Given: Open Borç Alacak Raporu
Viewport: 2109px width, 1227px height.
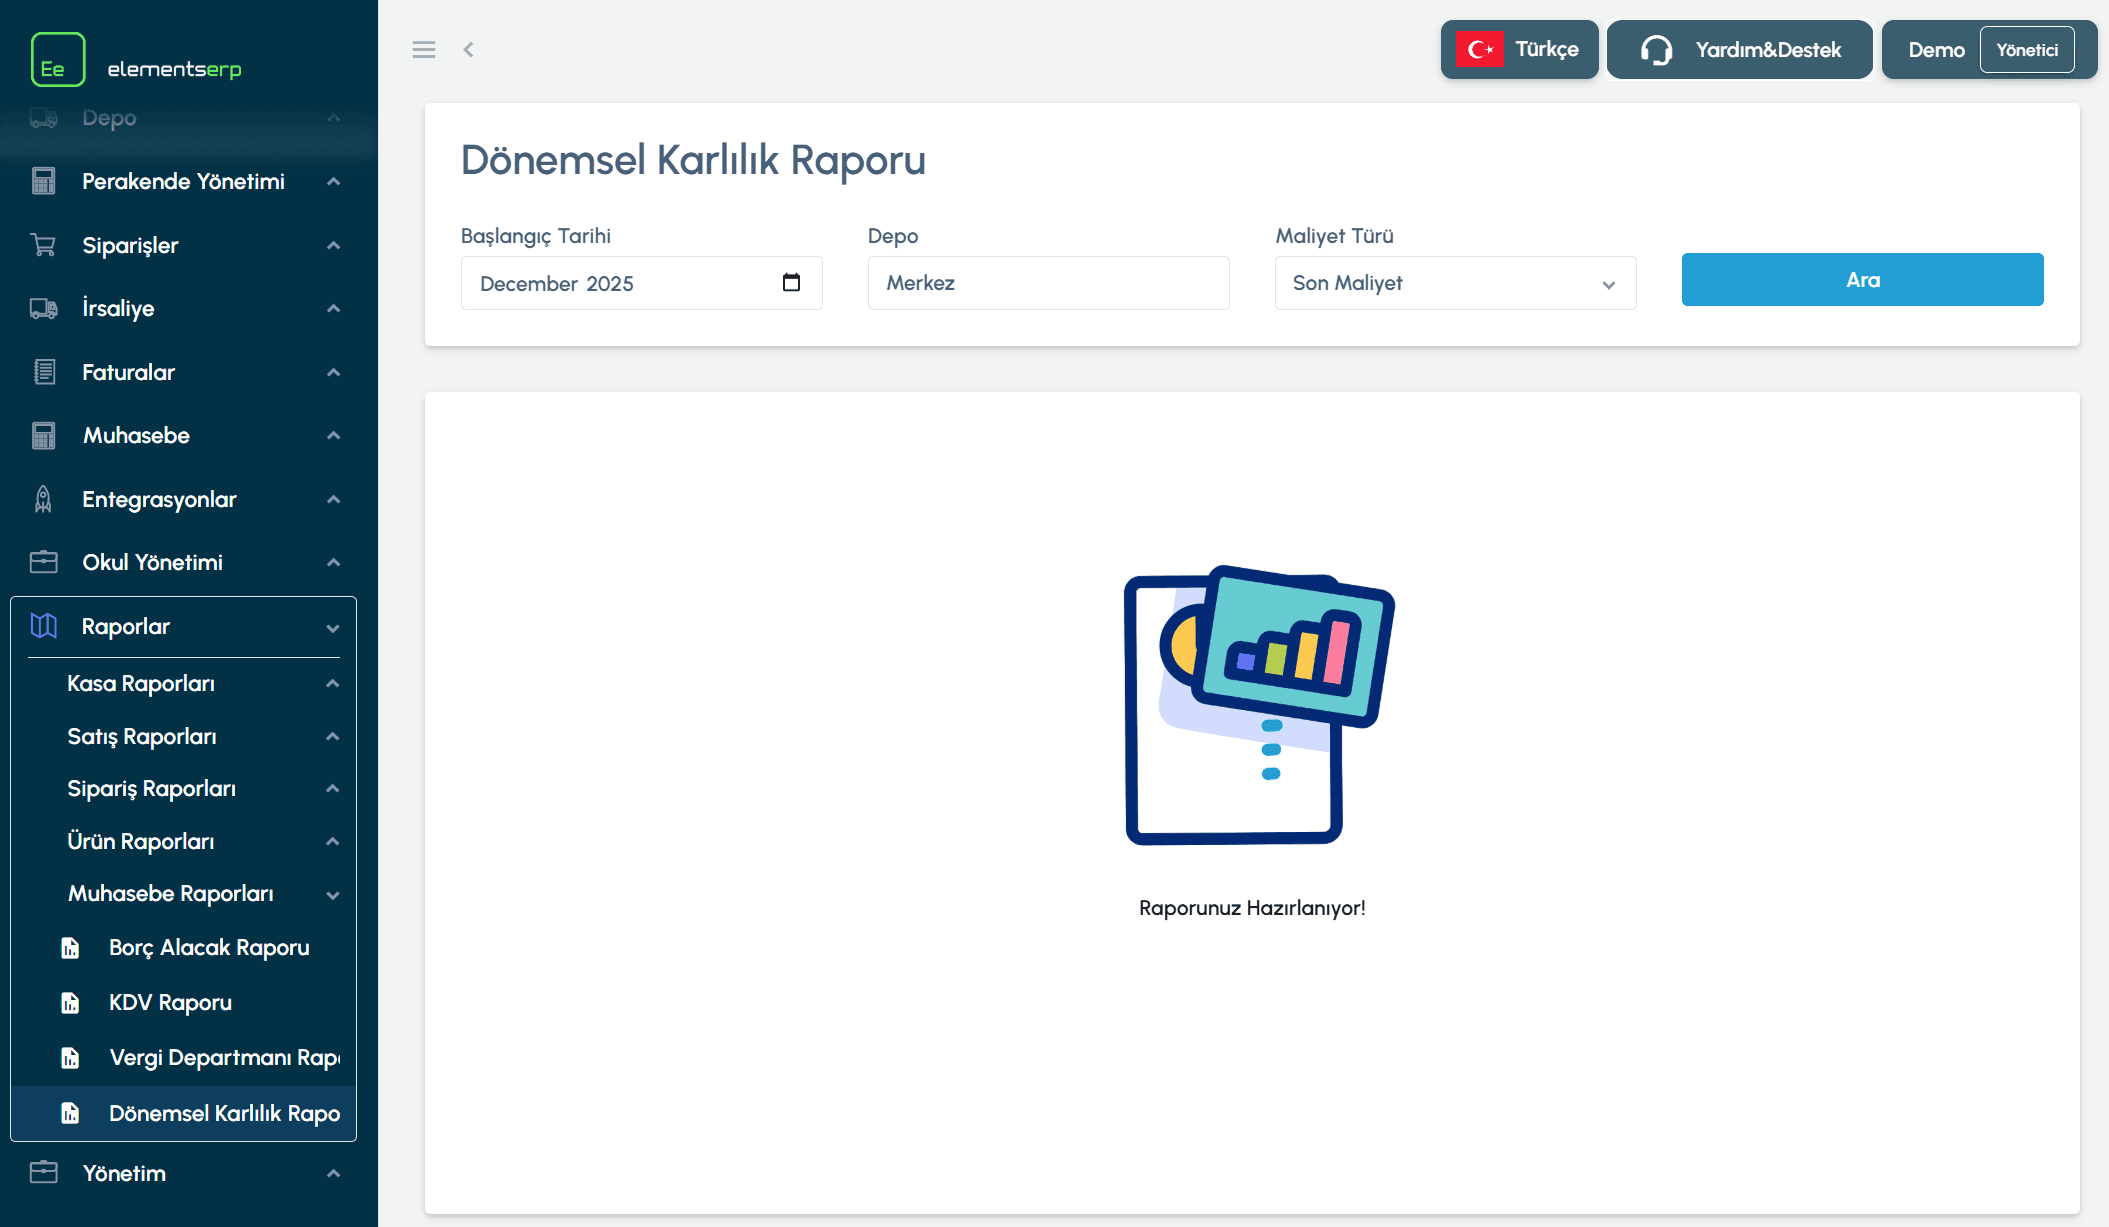Looking at the screenshot, I should tap(208, 948).
